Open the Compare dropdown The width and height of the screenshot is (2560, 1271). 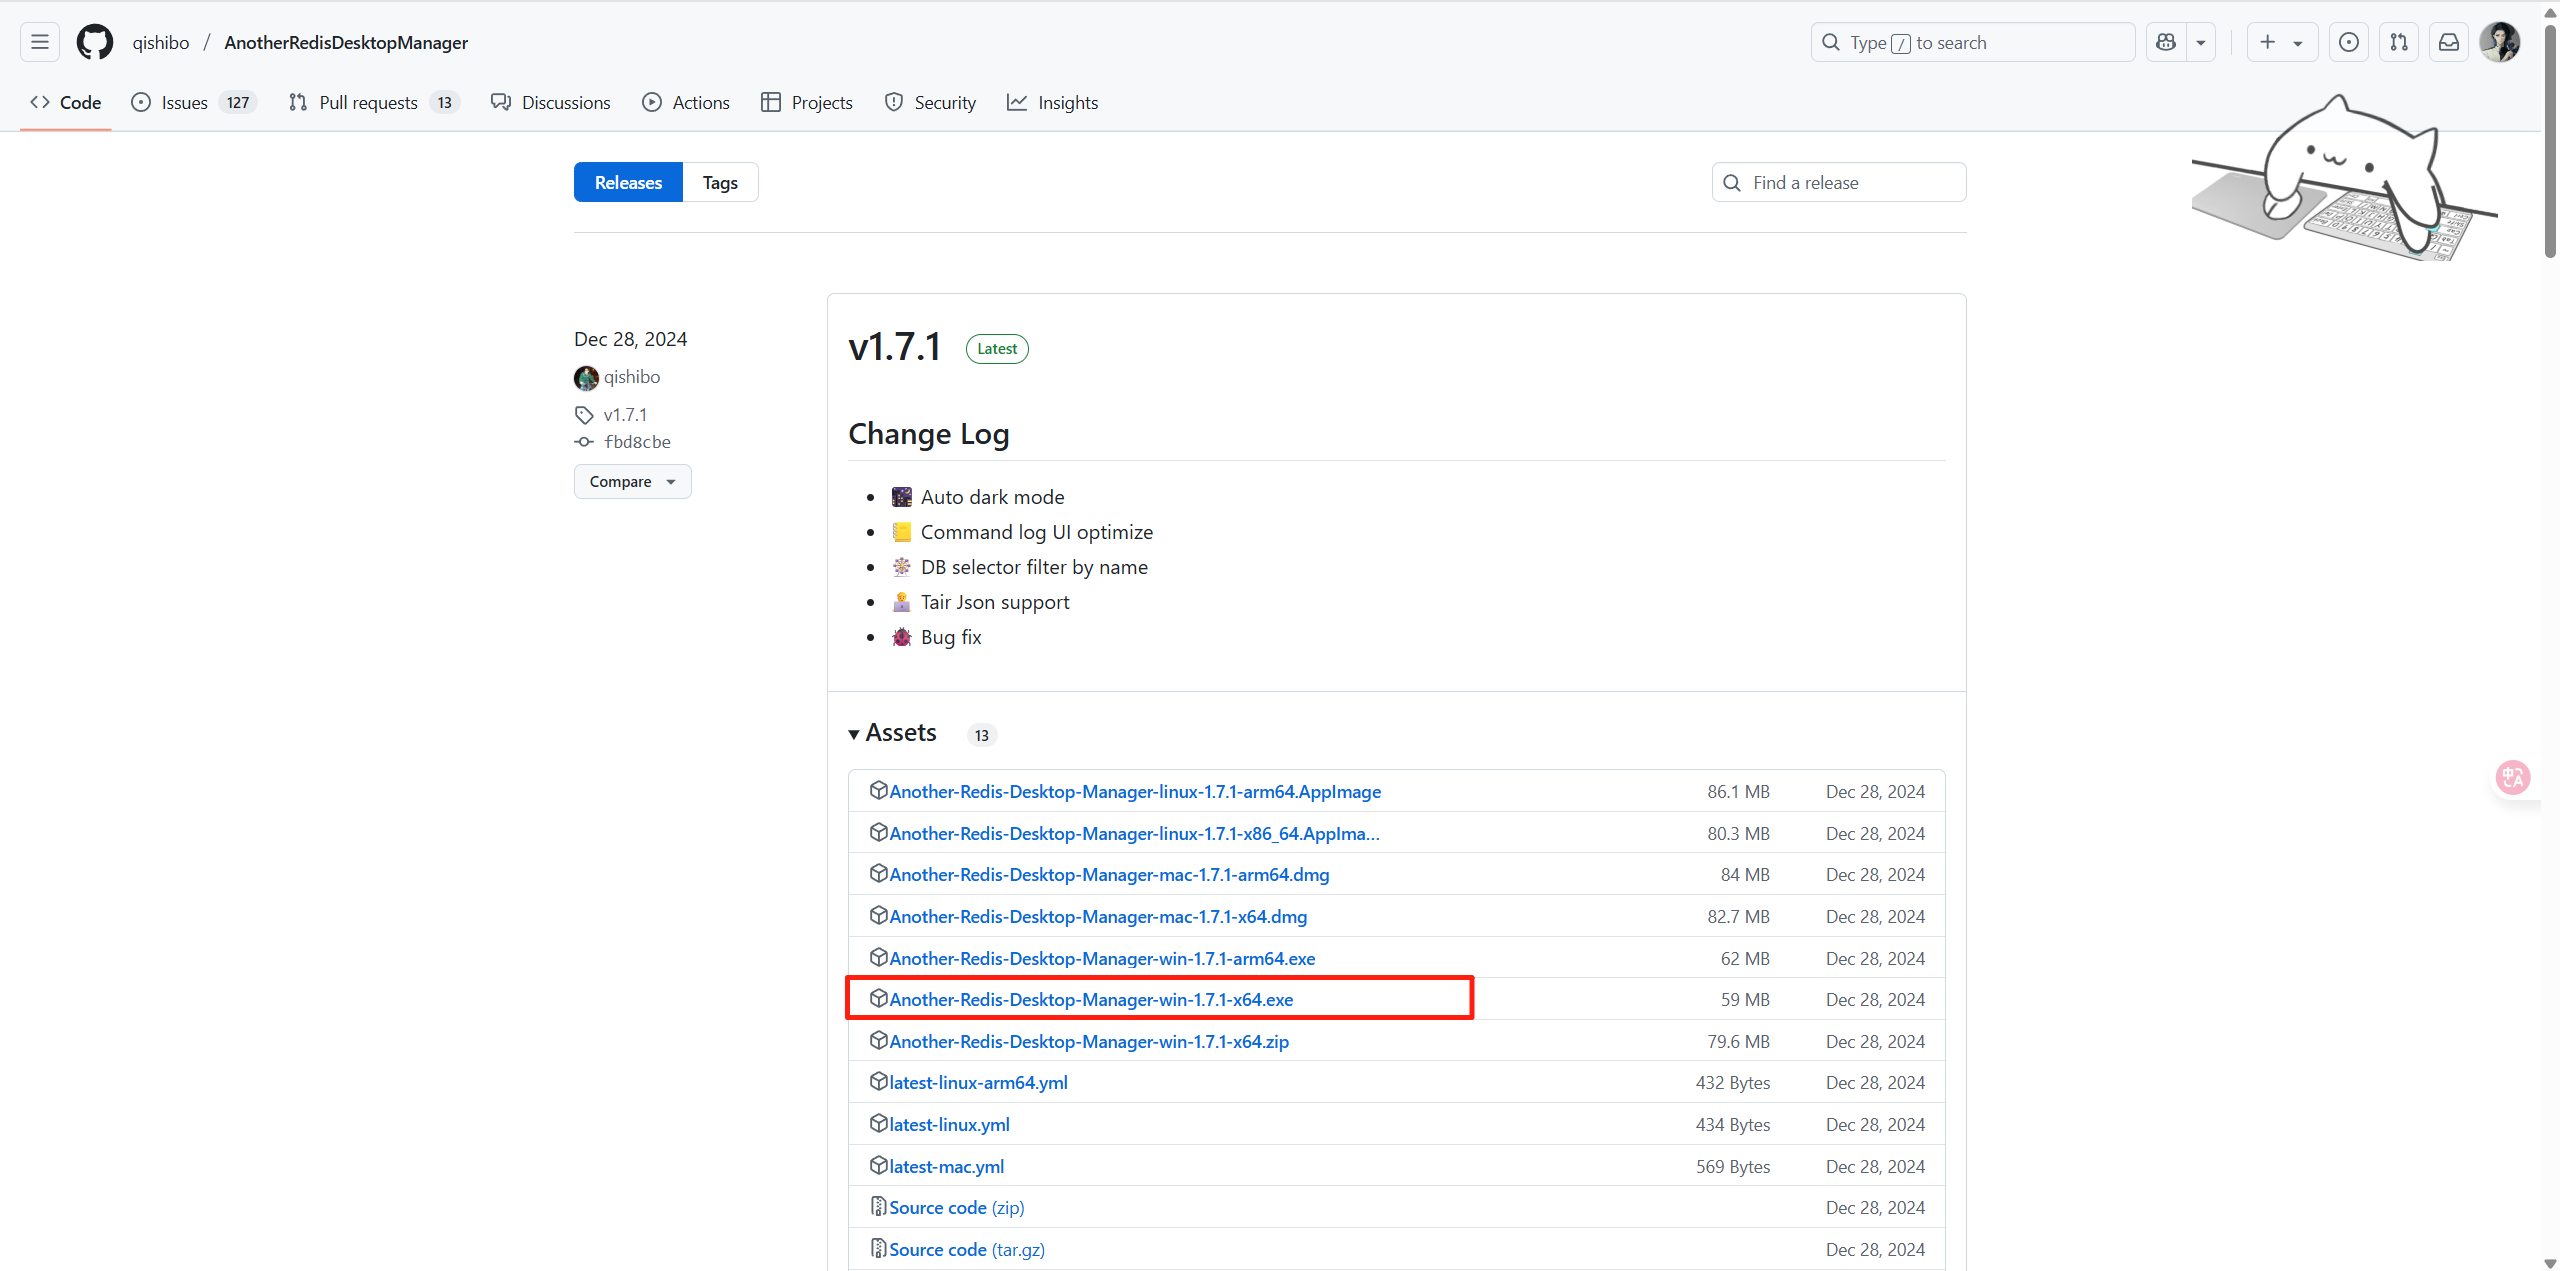click(x=632, y=481)
